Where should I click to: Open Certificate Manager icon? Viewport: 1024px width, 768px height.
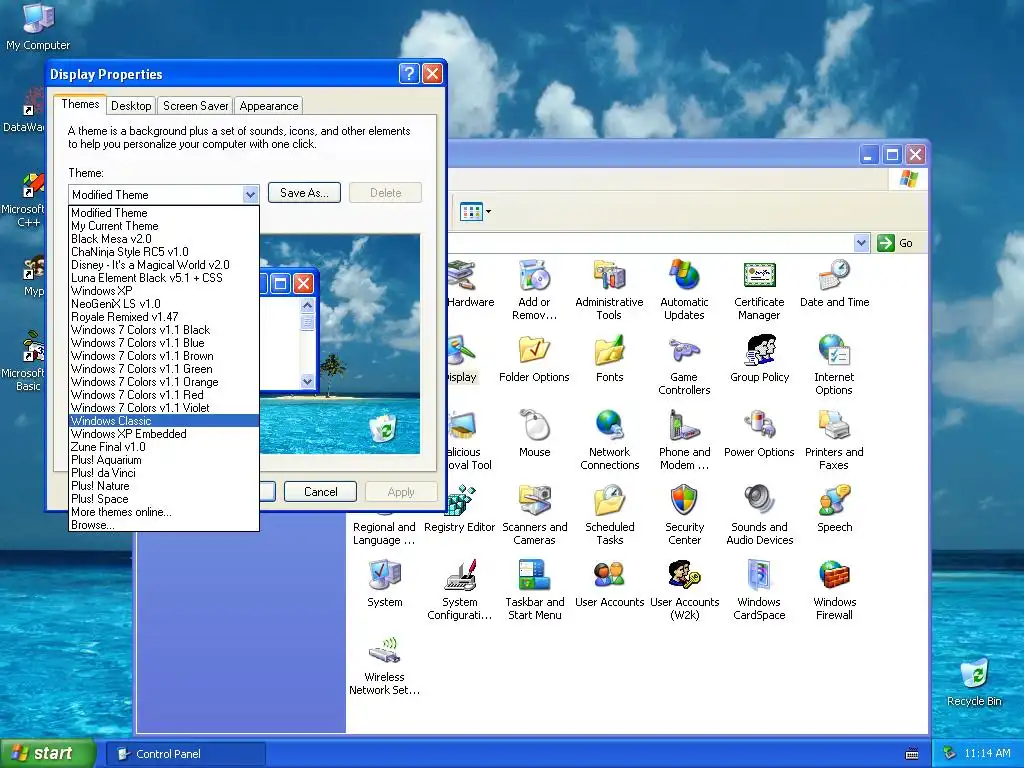(x=759, y=290)
